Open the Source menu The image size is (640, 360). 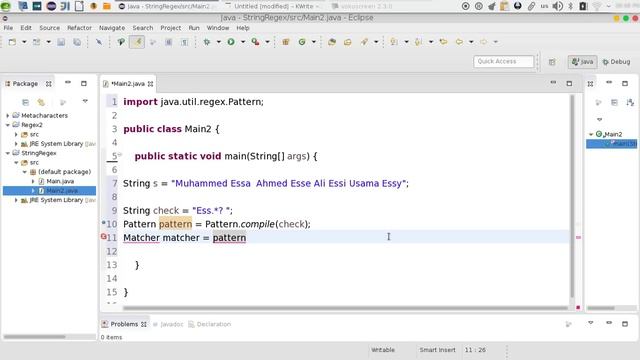point(49,28)
